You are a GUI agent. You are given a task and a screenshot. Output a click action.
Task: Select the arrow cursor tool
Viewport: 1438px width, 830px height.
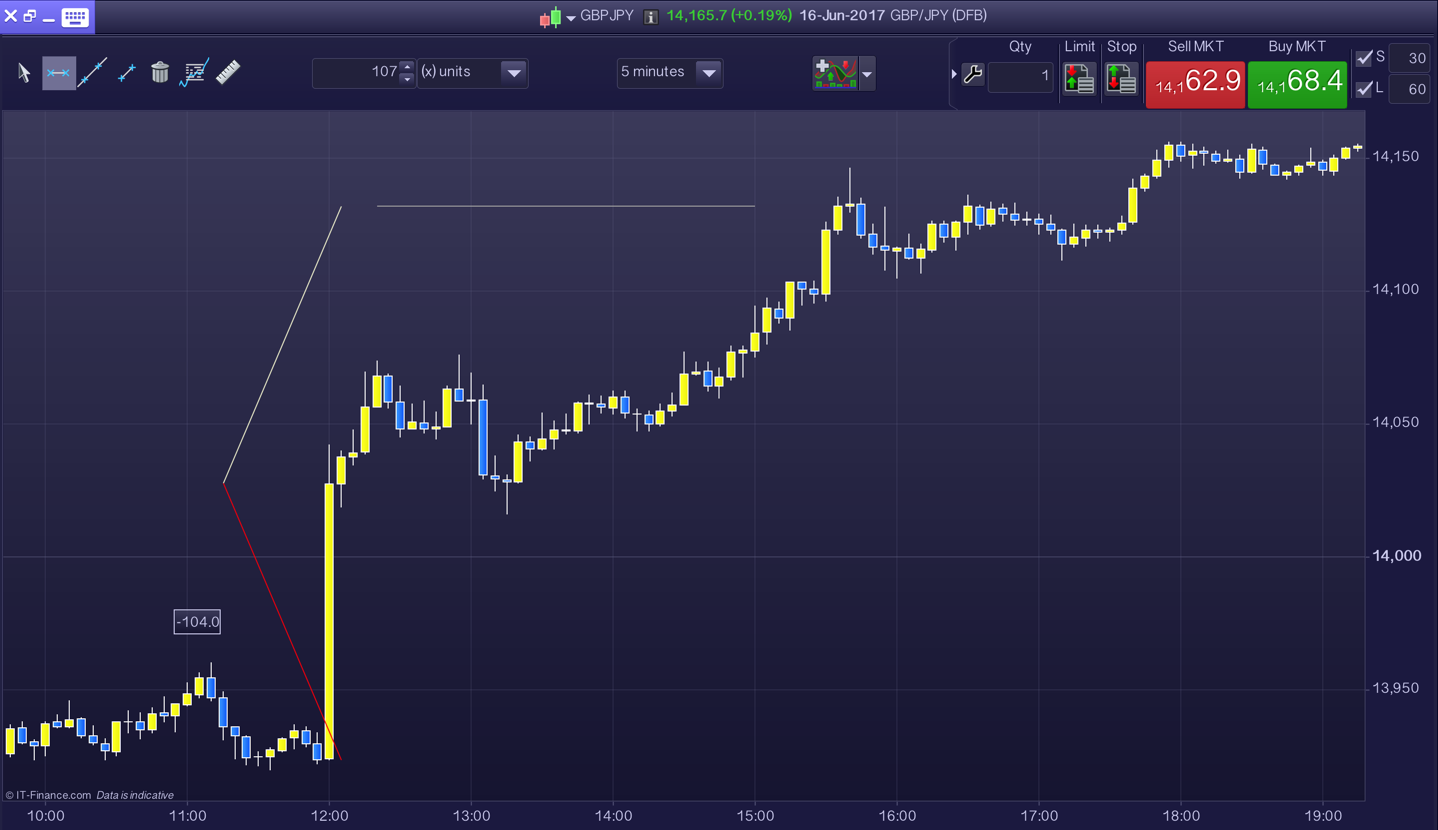tap(24, 72)
